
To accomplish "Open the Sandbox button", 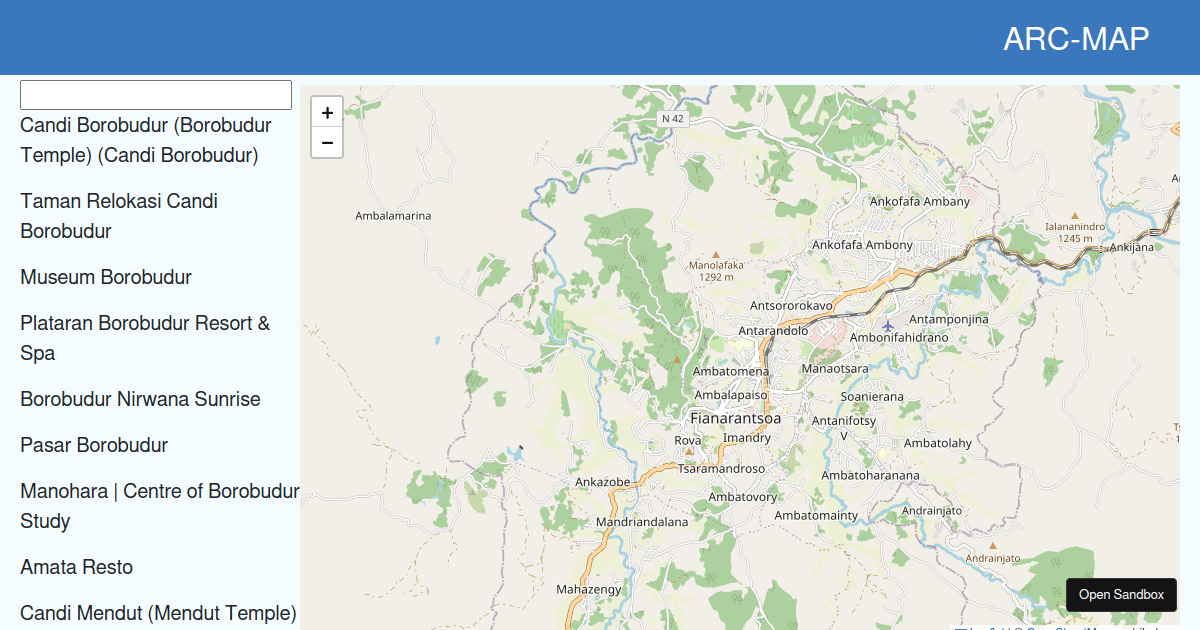I will pos(1121,595).
